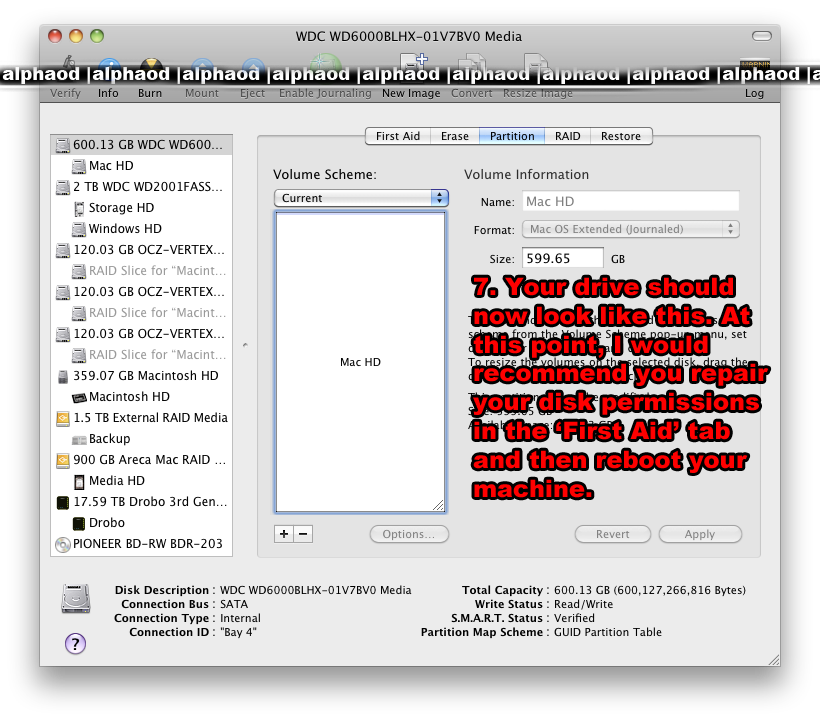Select the 17.59 TB Drobo 3rd Gen icon
Screen dimensions: 820x721
63,502
